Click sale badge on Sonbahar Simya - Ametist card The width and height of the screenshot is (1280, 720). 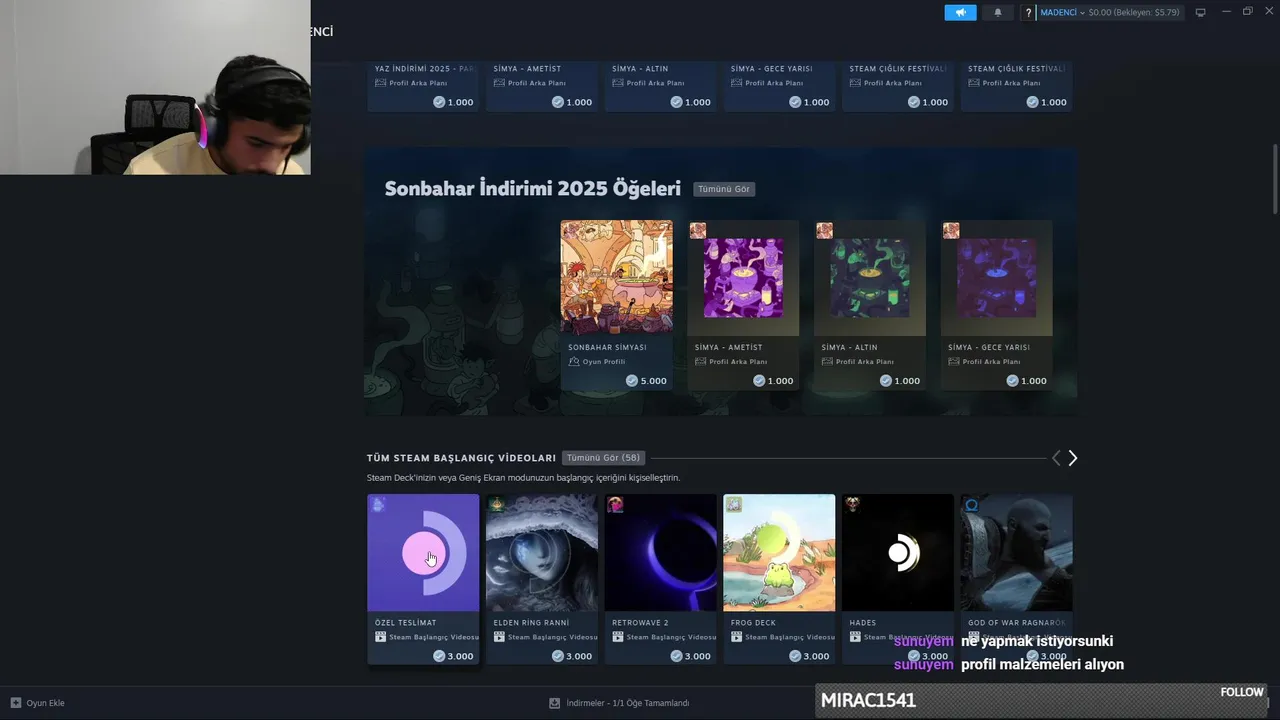click(698, 231)
